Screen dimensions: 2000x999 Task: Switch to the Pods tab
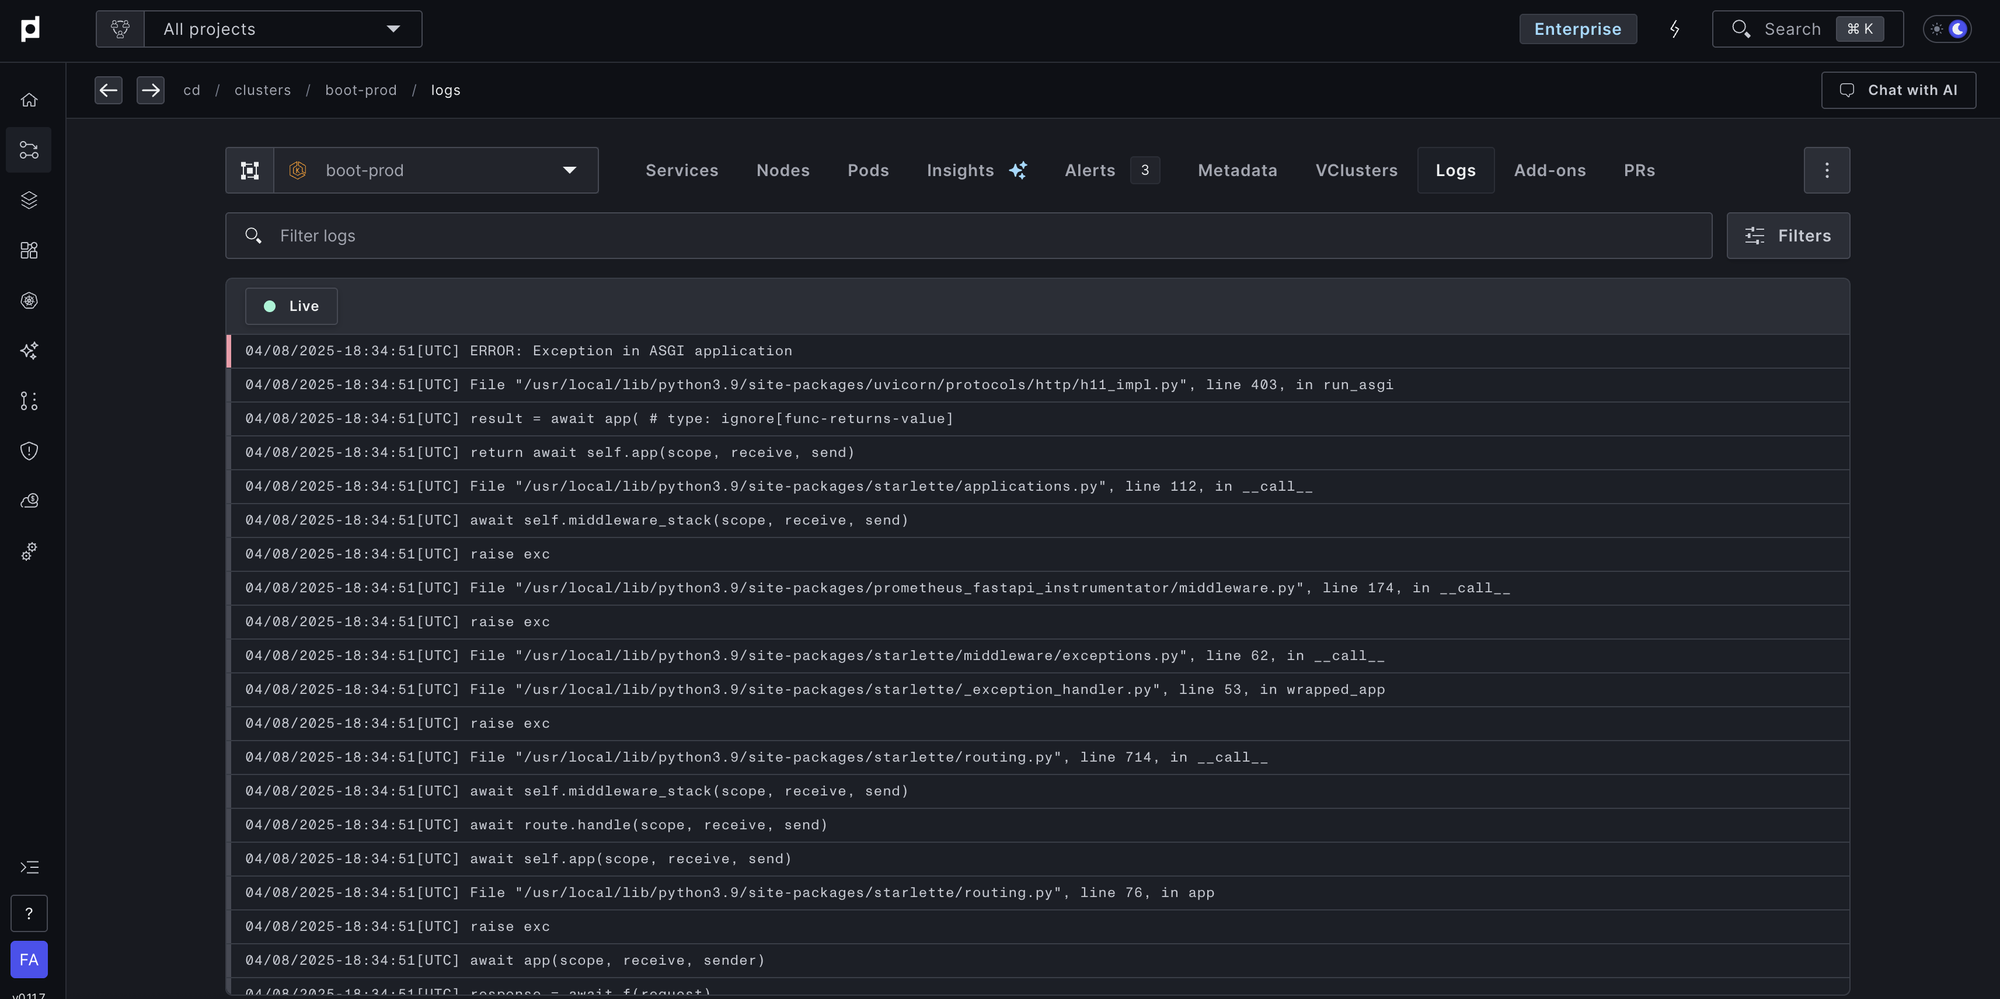coord(867,171)
